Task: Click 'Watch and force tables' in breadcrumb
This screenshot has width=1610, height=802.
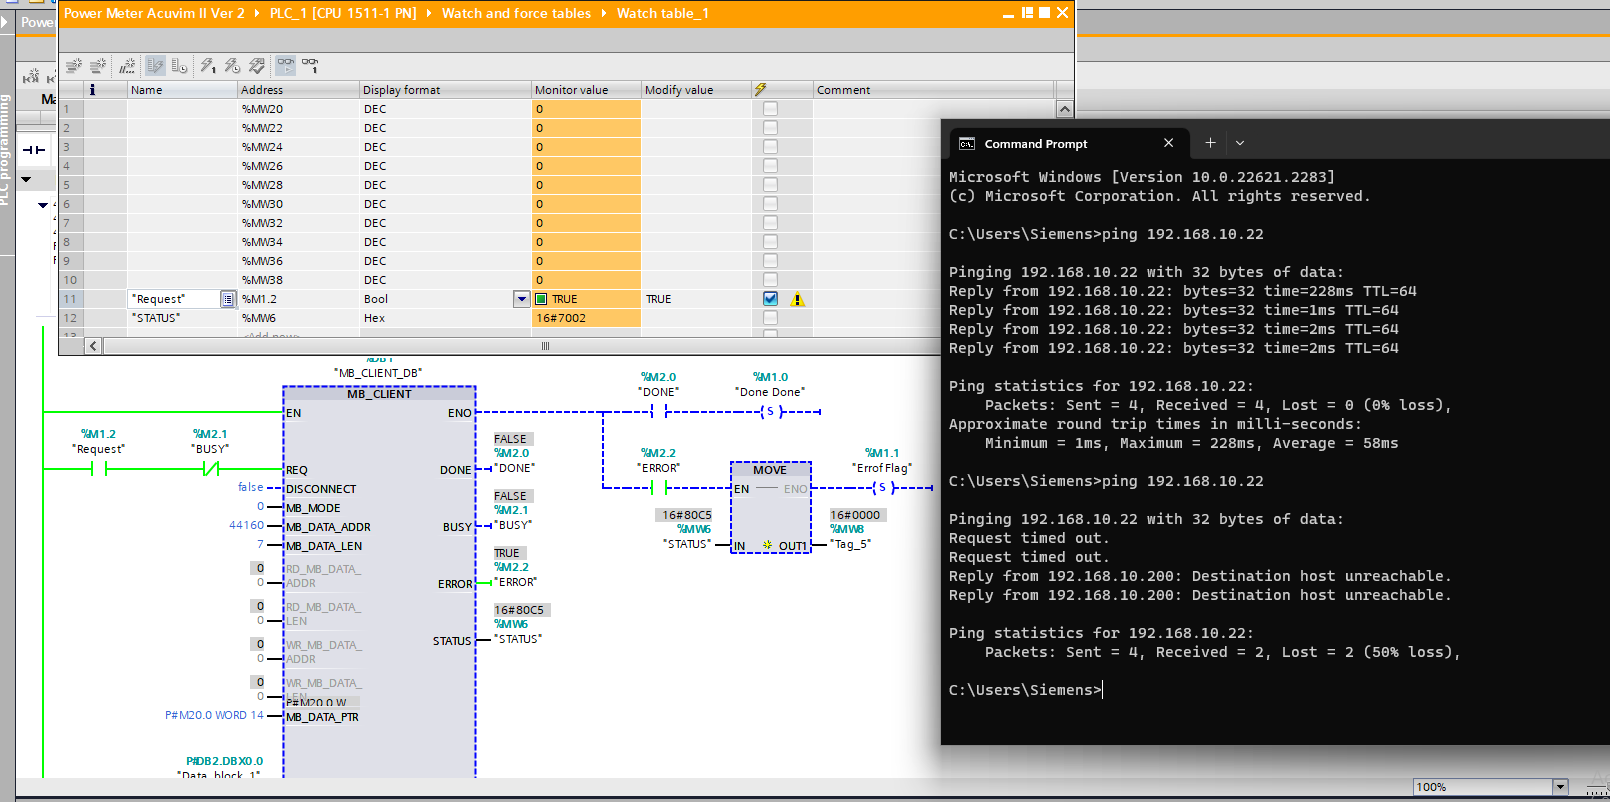Action: coord(516,13)
